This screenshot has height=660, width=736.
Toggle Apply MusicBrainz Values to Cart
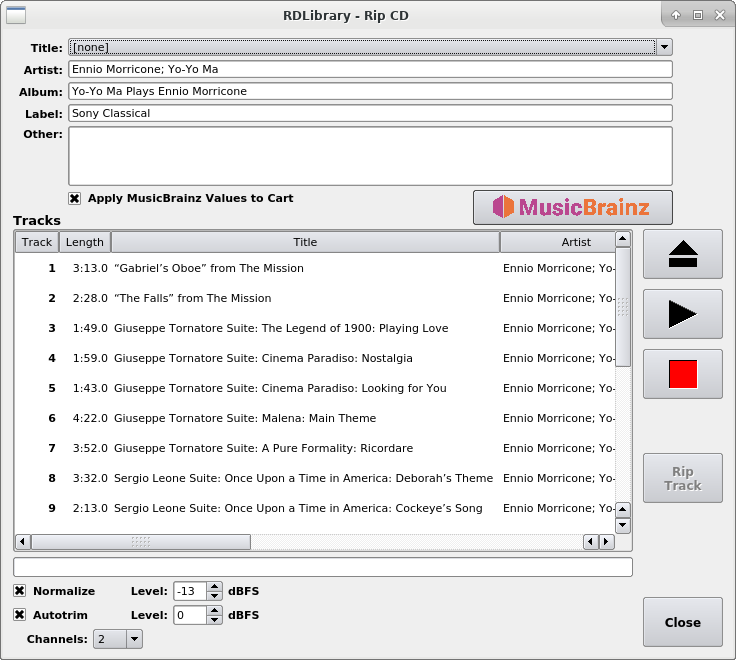[75, 198]
